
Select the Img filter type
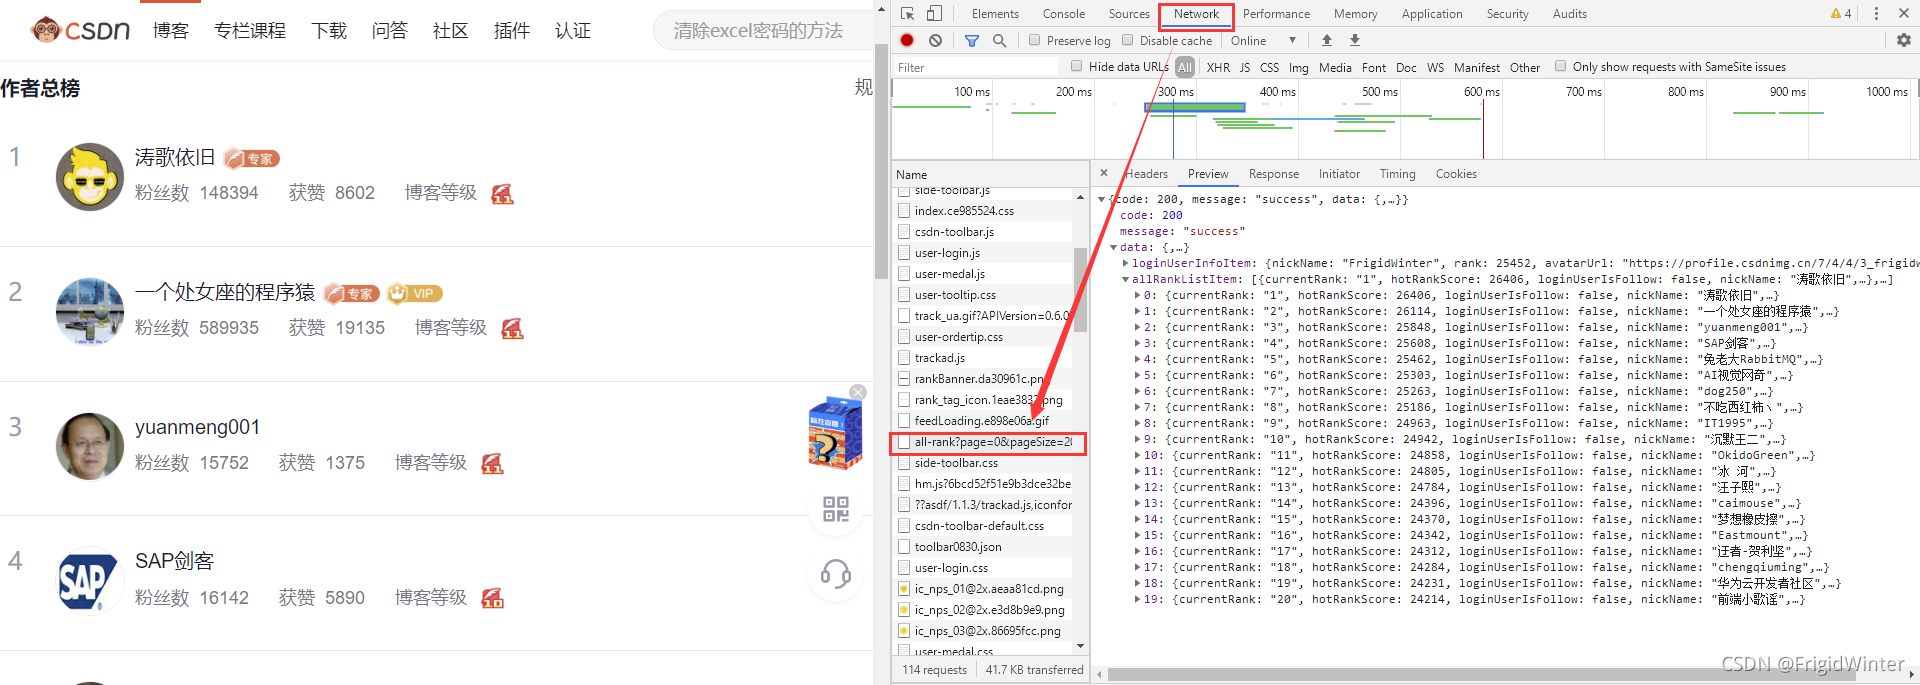(x=1299, y=67)
